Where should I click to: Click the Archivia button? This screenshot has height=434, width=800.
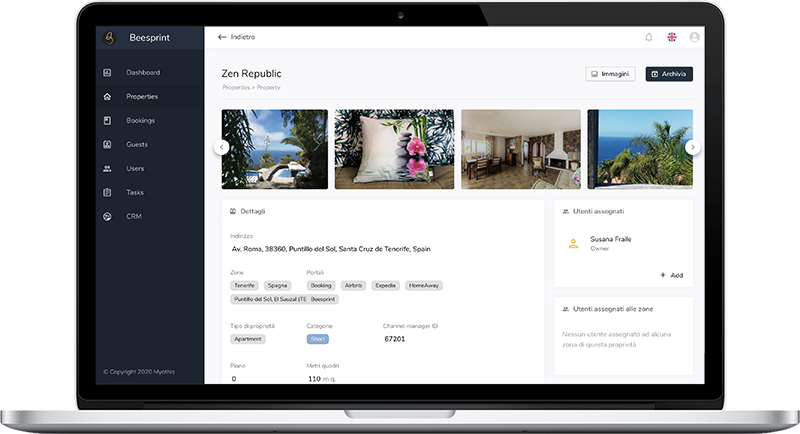point(669,74)
